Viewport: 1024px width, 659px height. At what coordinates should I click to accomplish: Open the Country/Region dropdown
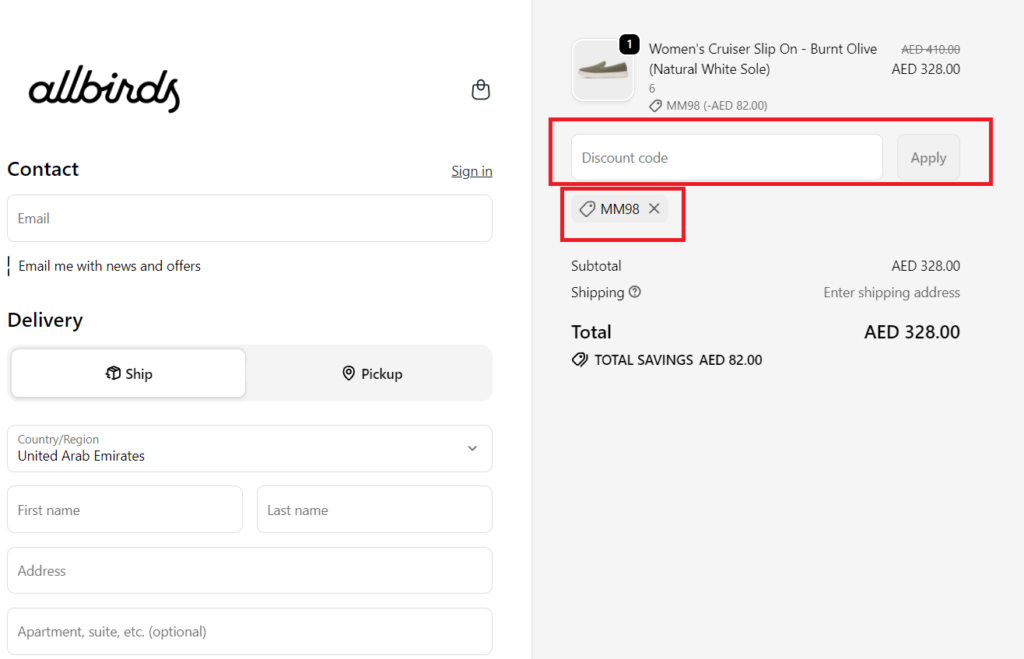coord(249,449)
